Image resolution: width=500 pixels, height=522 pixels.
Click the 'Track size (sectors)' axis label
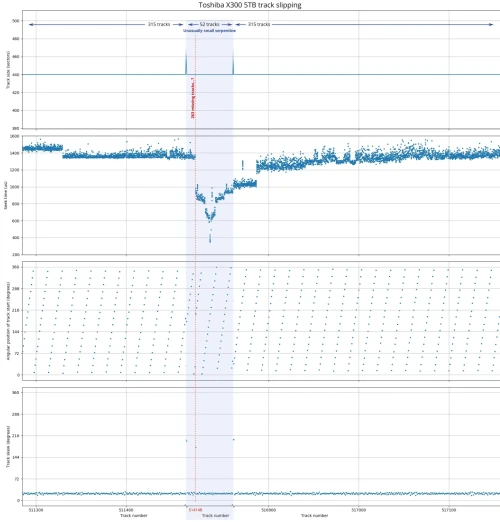coord(8,70)
